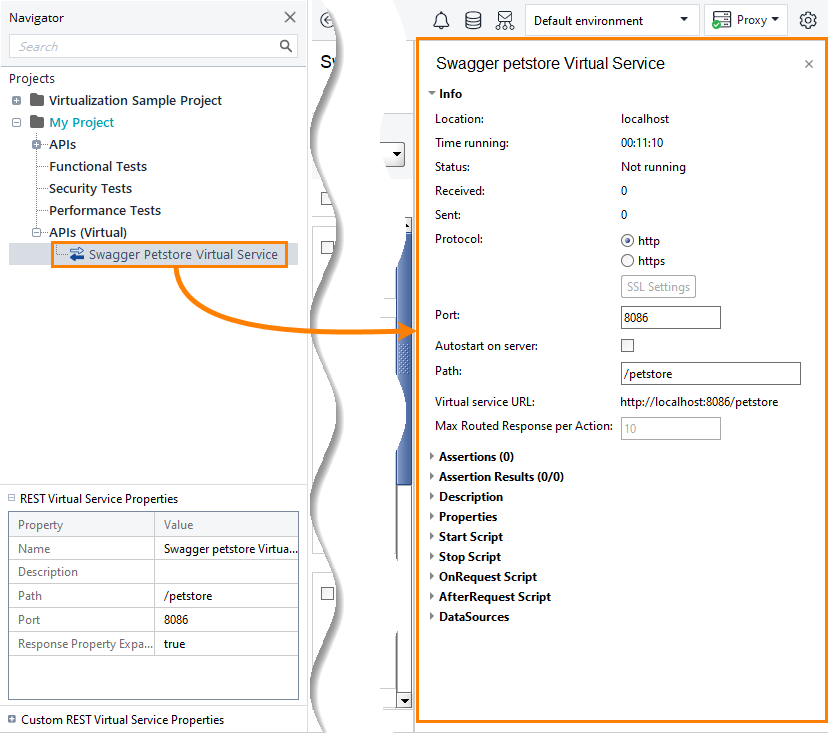Open ReadyAPI settings with the gear icon
This screenshot has height=733, width=828.
pyautogui.click(x=808, y=20)
